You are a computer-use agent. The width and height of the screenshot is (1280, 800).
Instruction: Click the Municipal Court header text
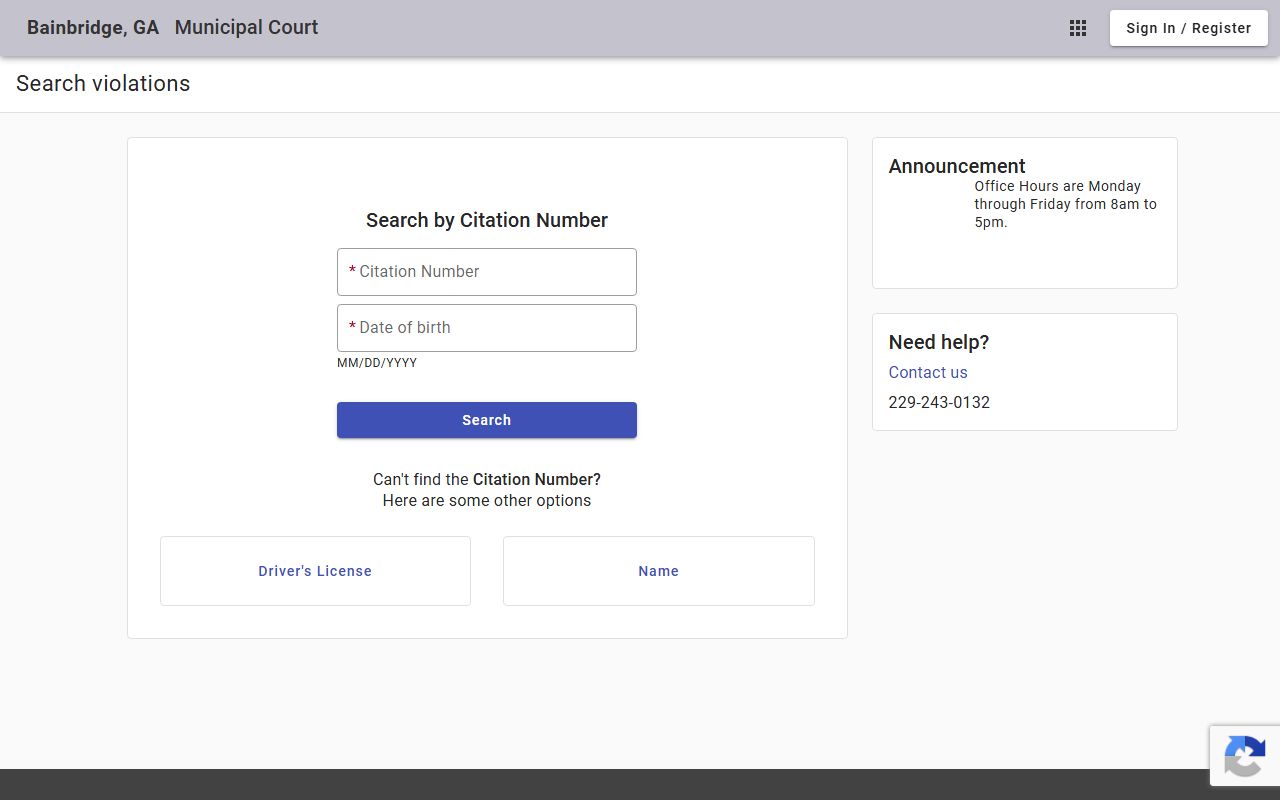pos(246,28)
